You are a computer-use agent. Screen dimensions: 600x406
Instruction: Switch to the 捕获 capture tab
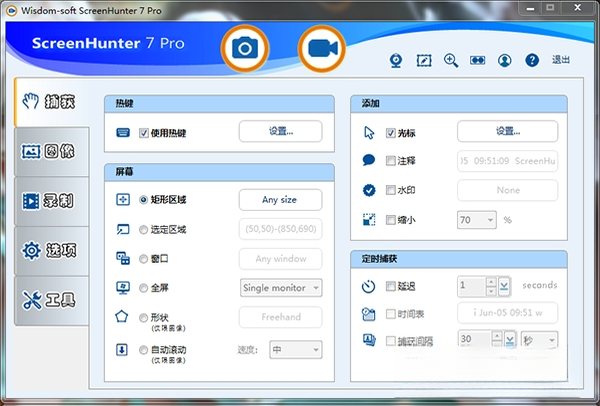(52, 102)
